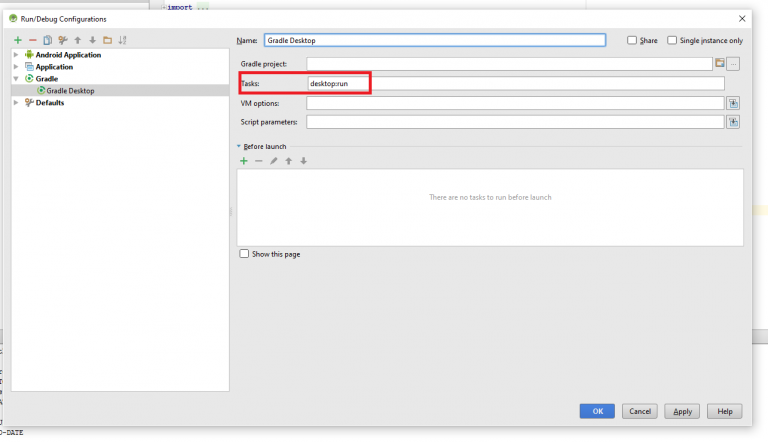This screenshot has width=768, height=442.
Task: Click the Apply button
Action: coord(682,411)
